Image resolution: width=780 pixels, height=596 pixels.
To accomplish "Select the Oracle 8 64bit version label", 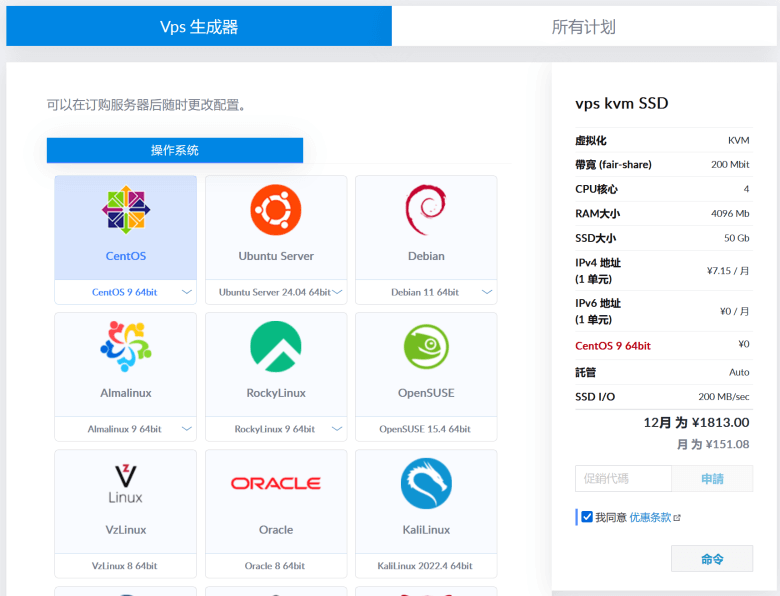I will click(x=275, y=566).
